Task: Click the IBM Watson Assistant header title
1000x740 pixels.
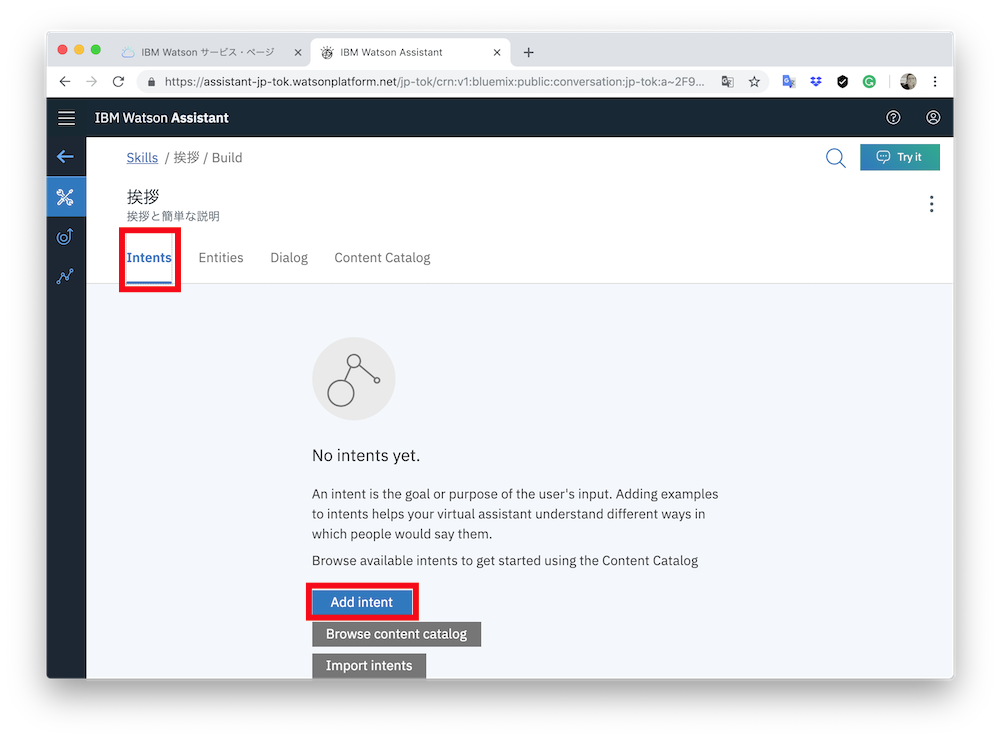Action: (161, 118)
